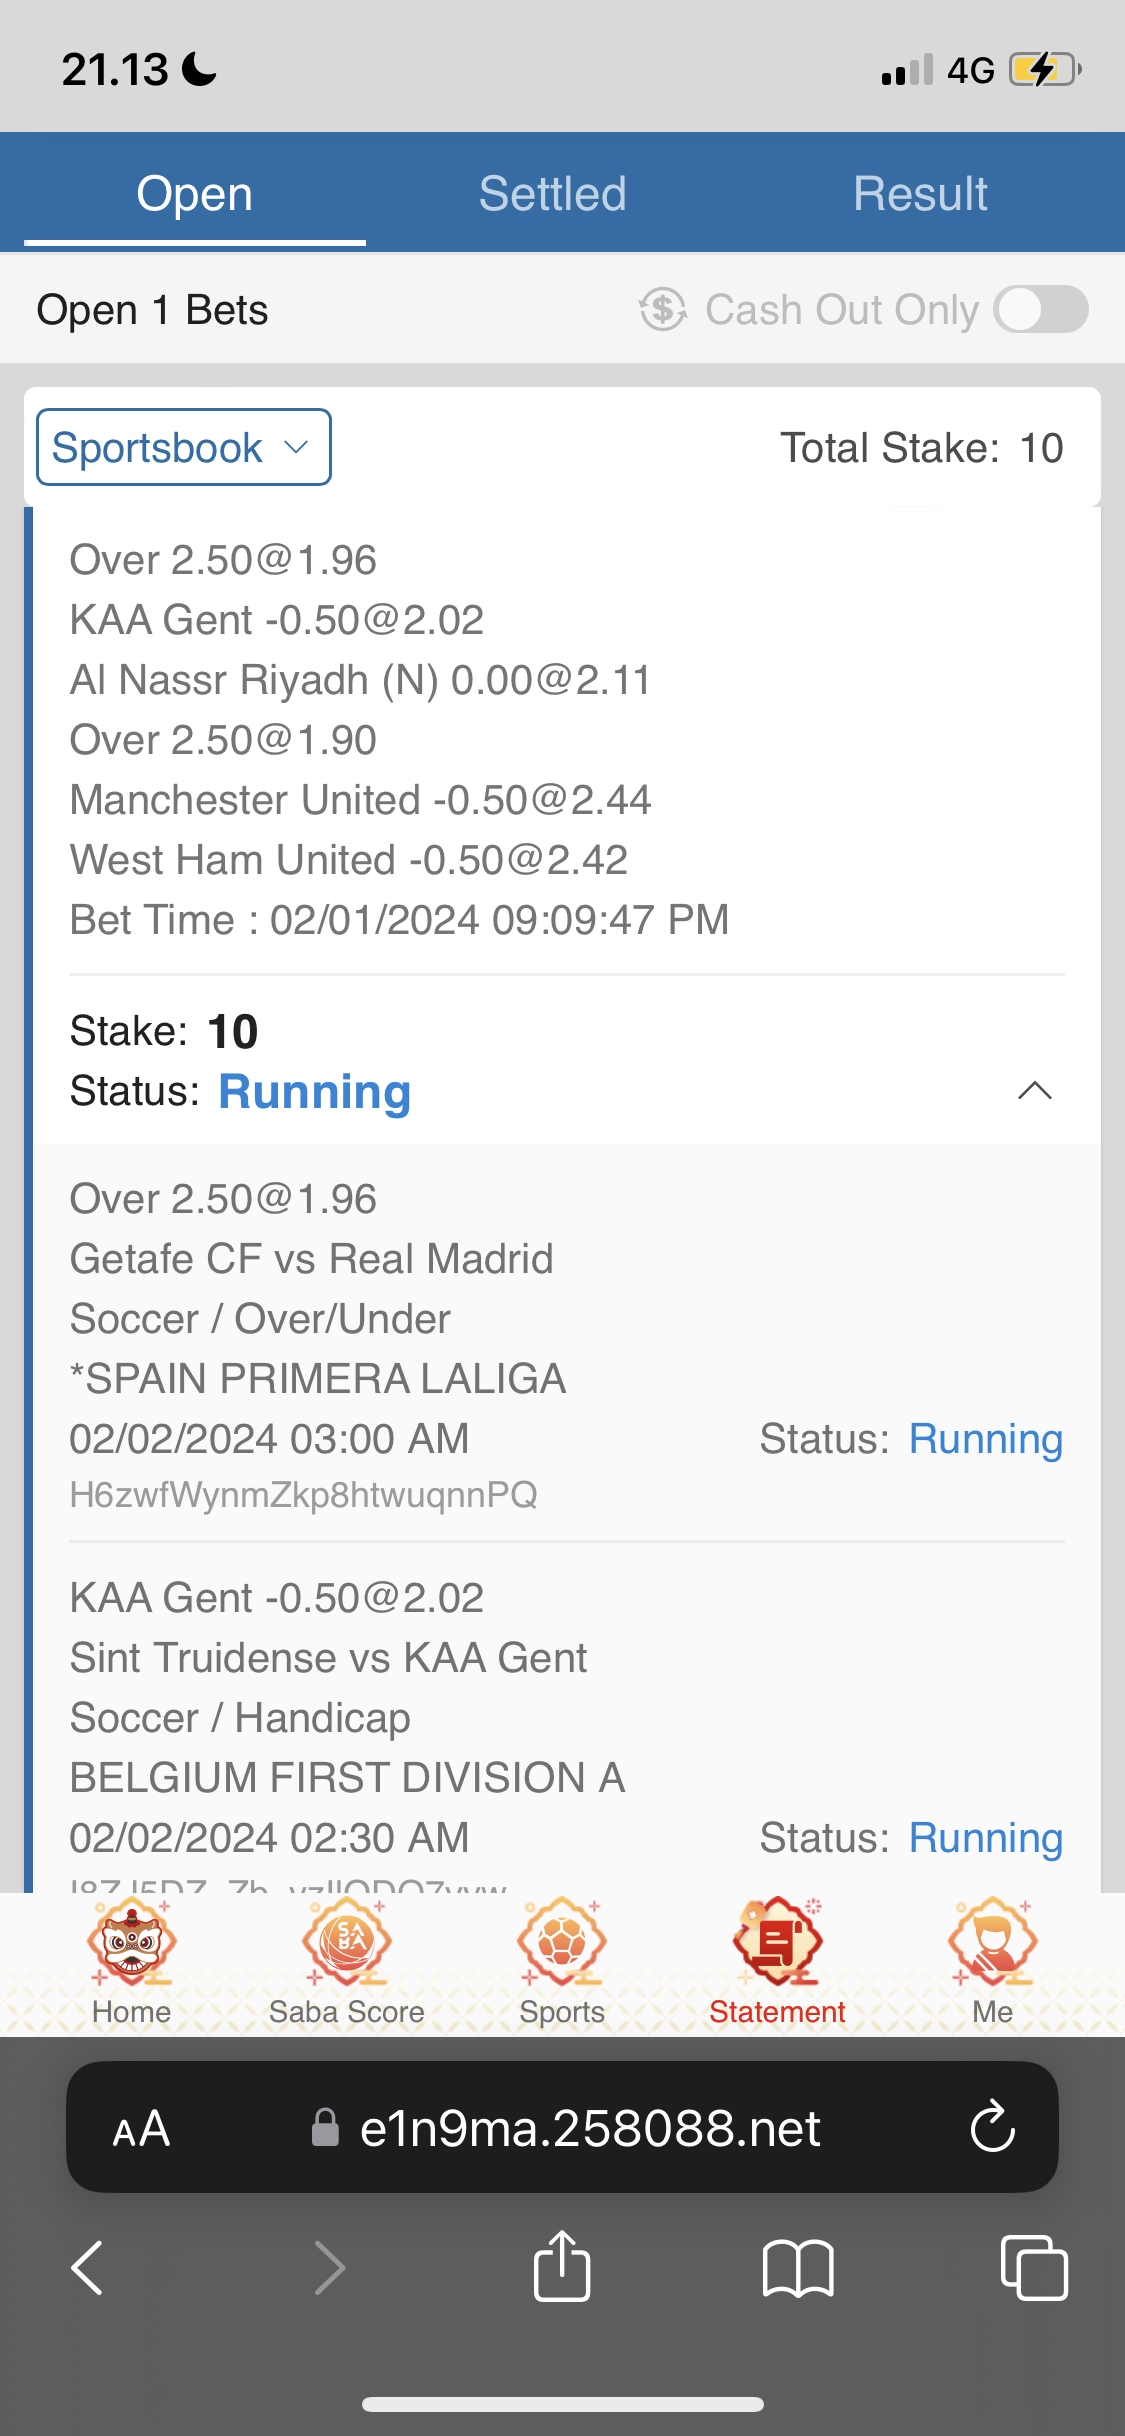Switch to the Settled tab
The image size is (1125, 2436).
(552, 194)
